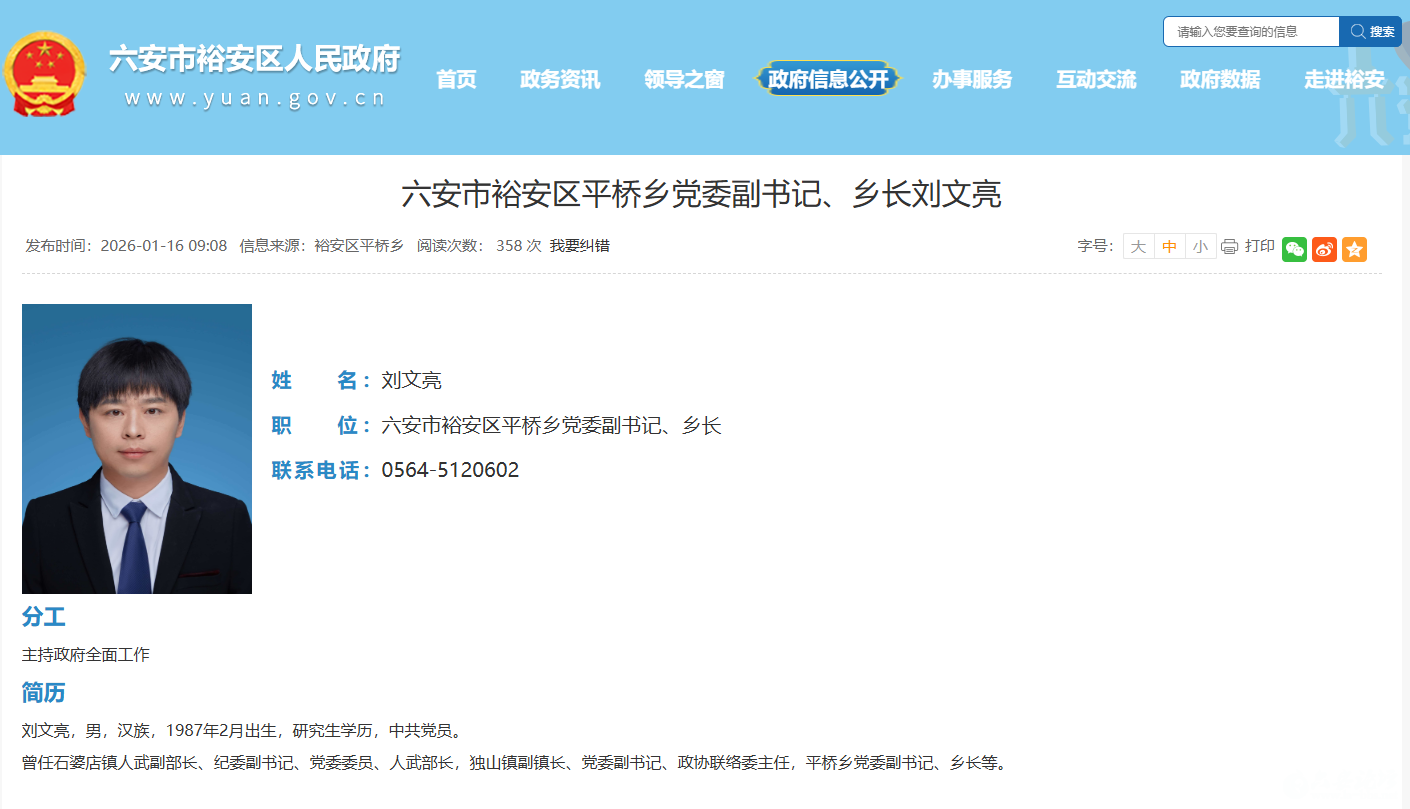Click the printer icon to print the page
The image size is (1410, 809).
tap(1229, 246)
